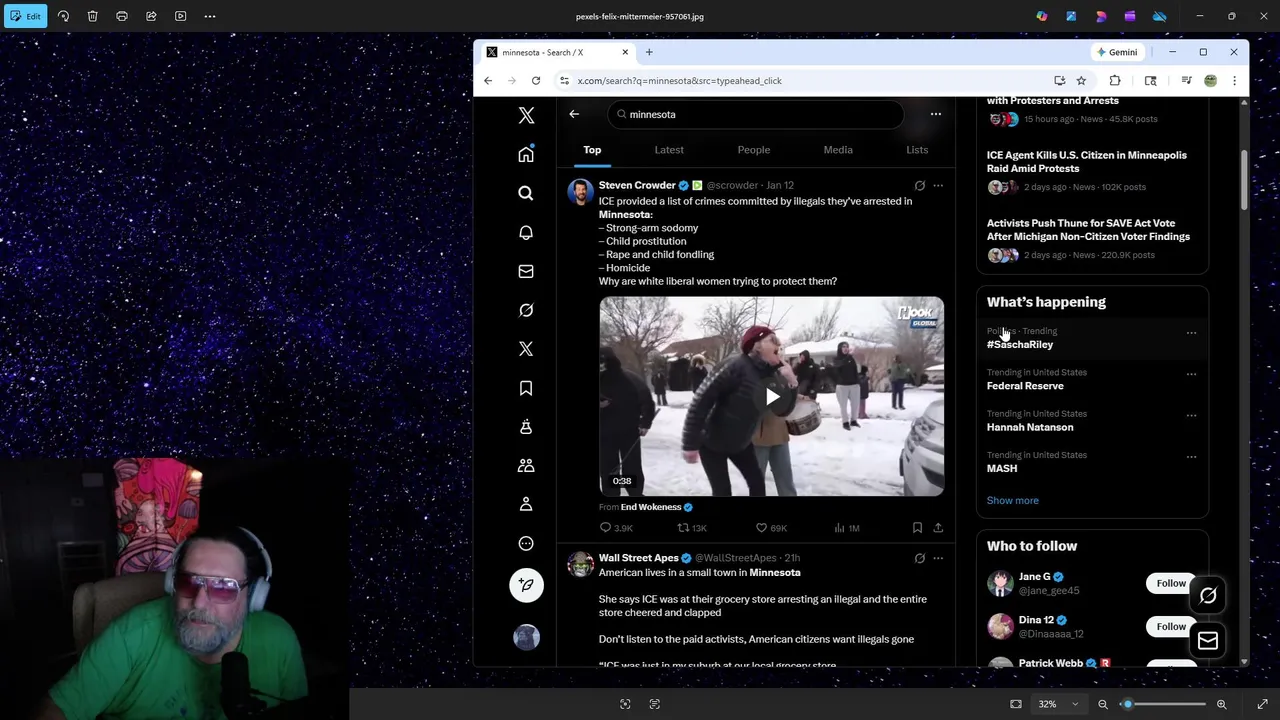Focus the 'minnesota' search field

coord(755,114)
